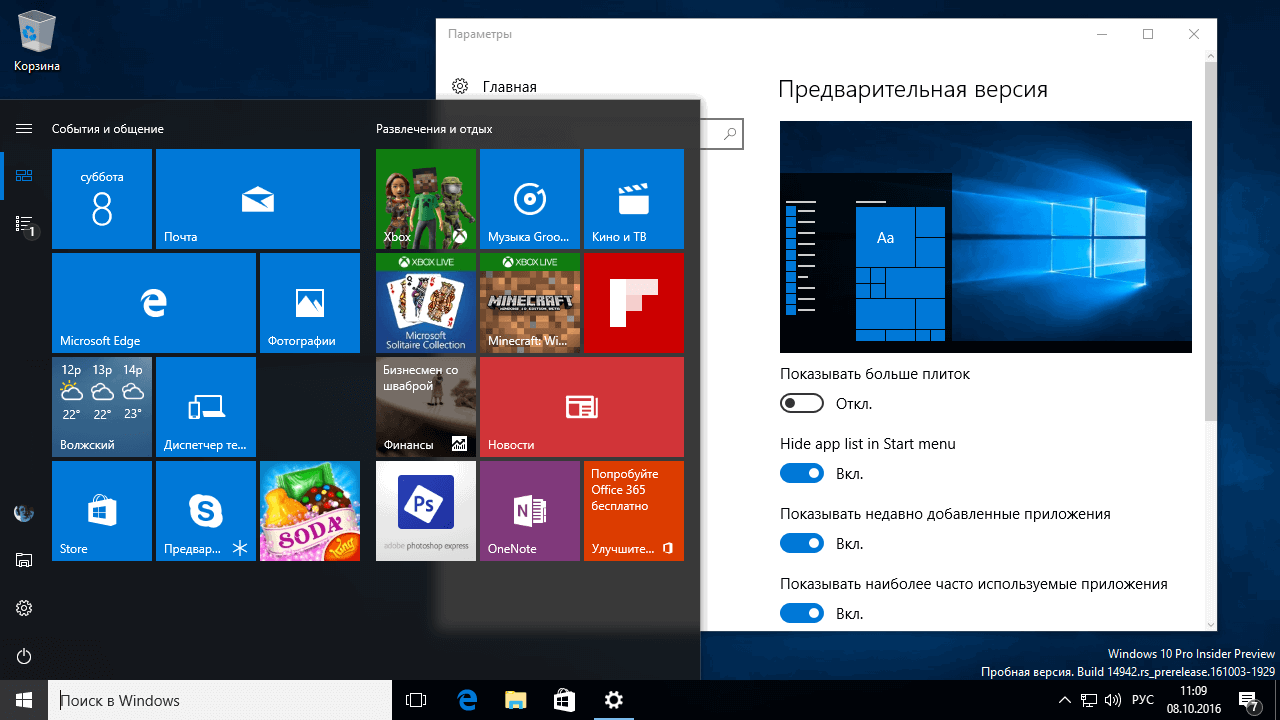Select pinned tiles view icon

coord(24,176)
